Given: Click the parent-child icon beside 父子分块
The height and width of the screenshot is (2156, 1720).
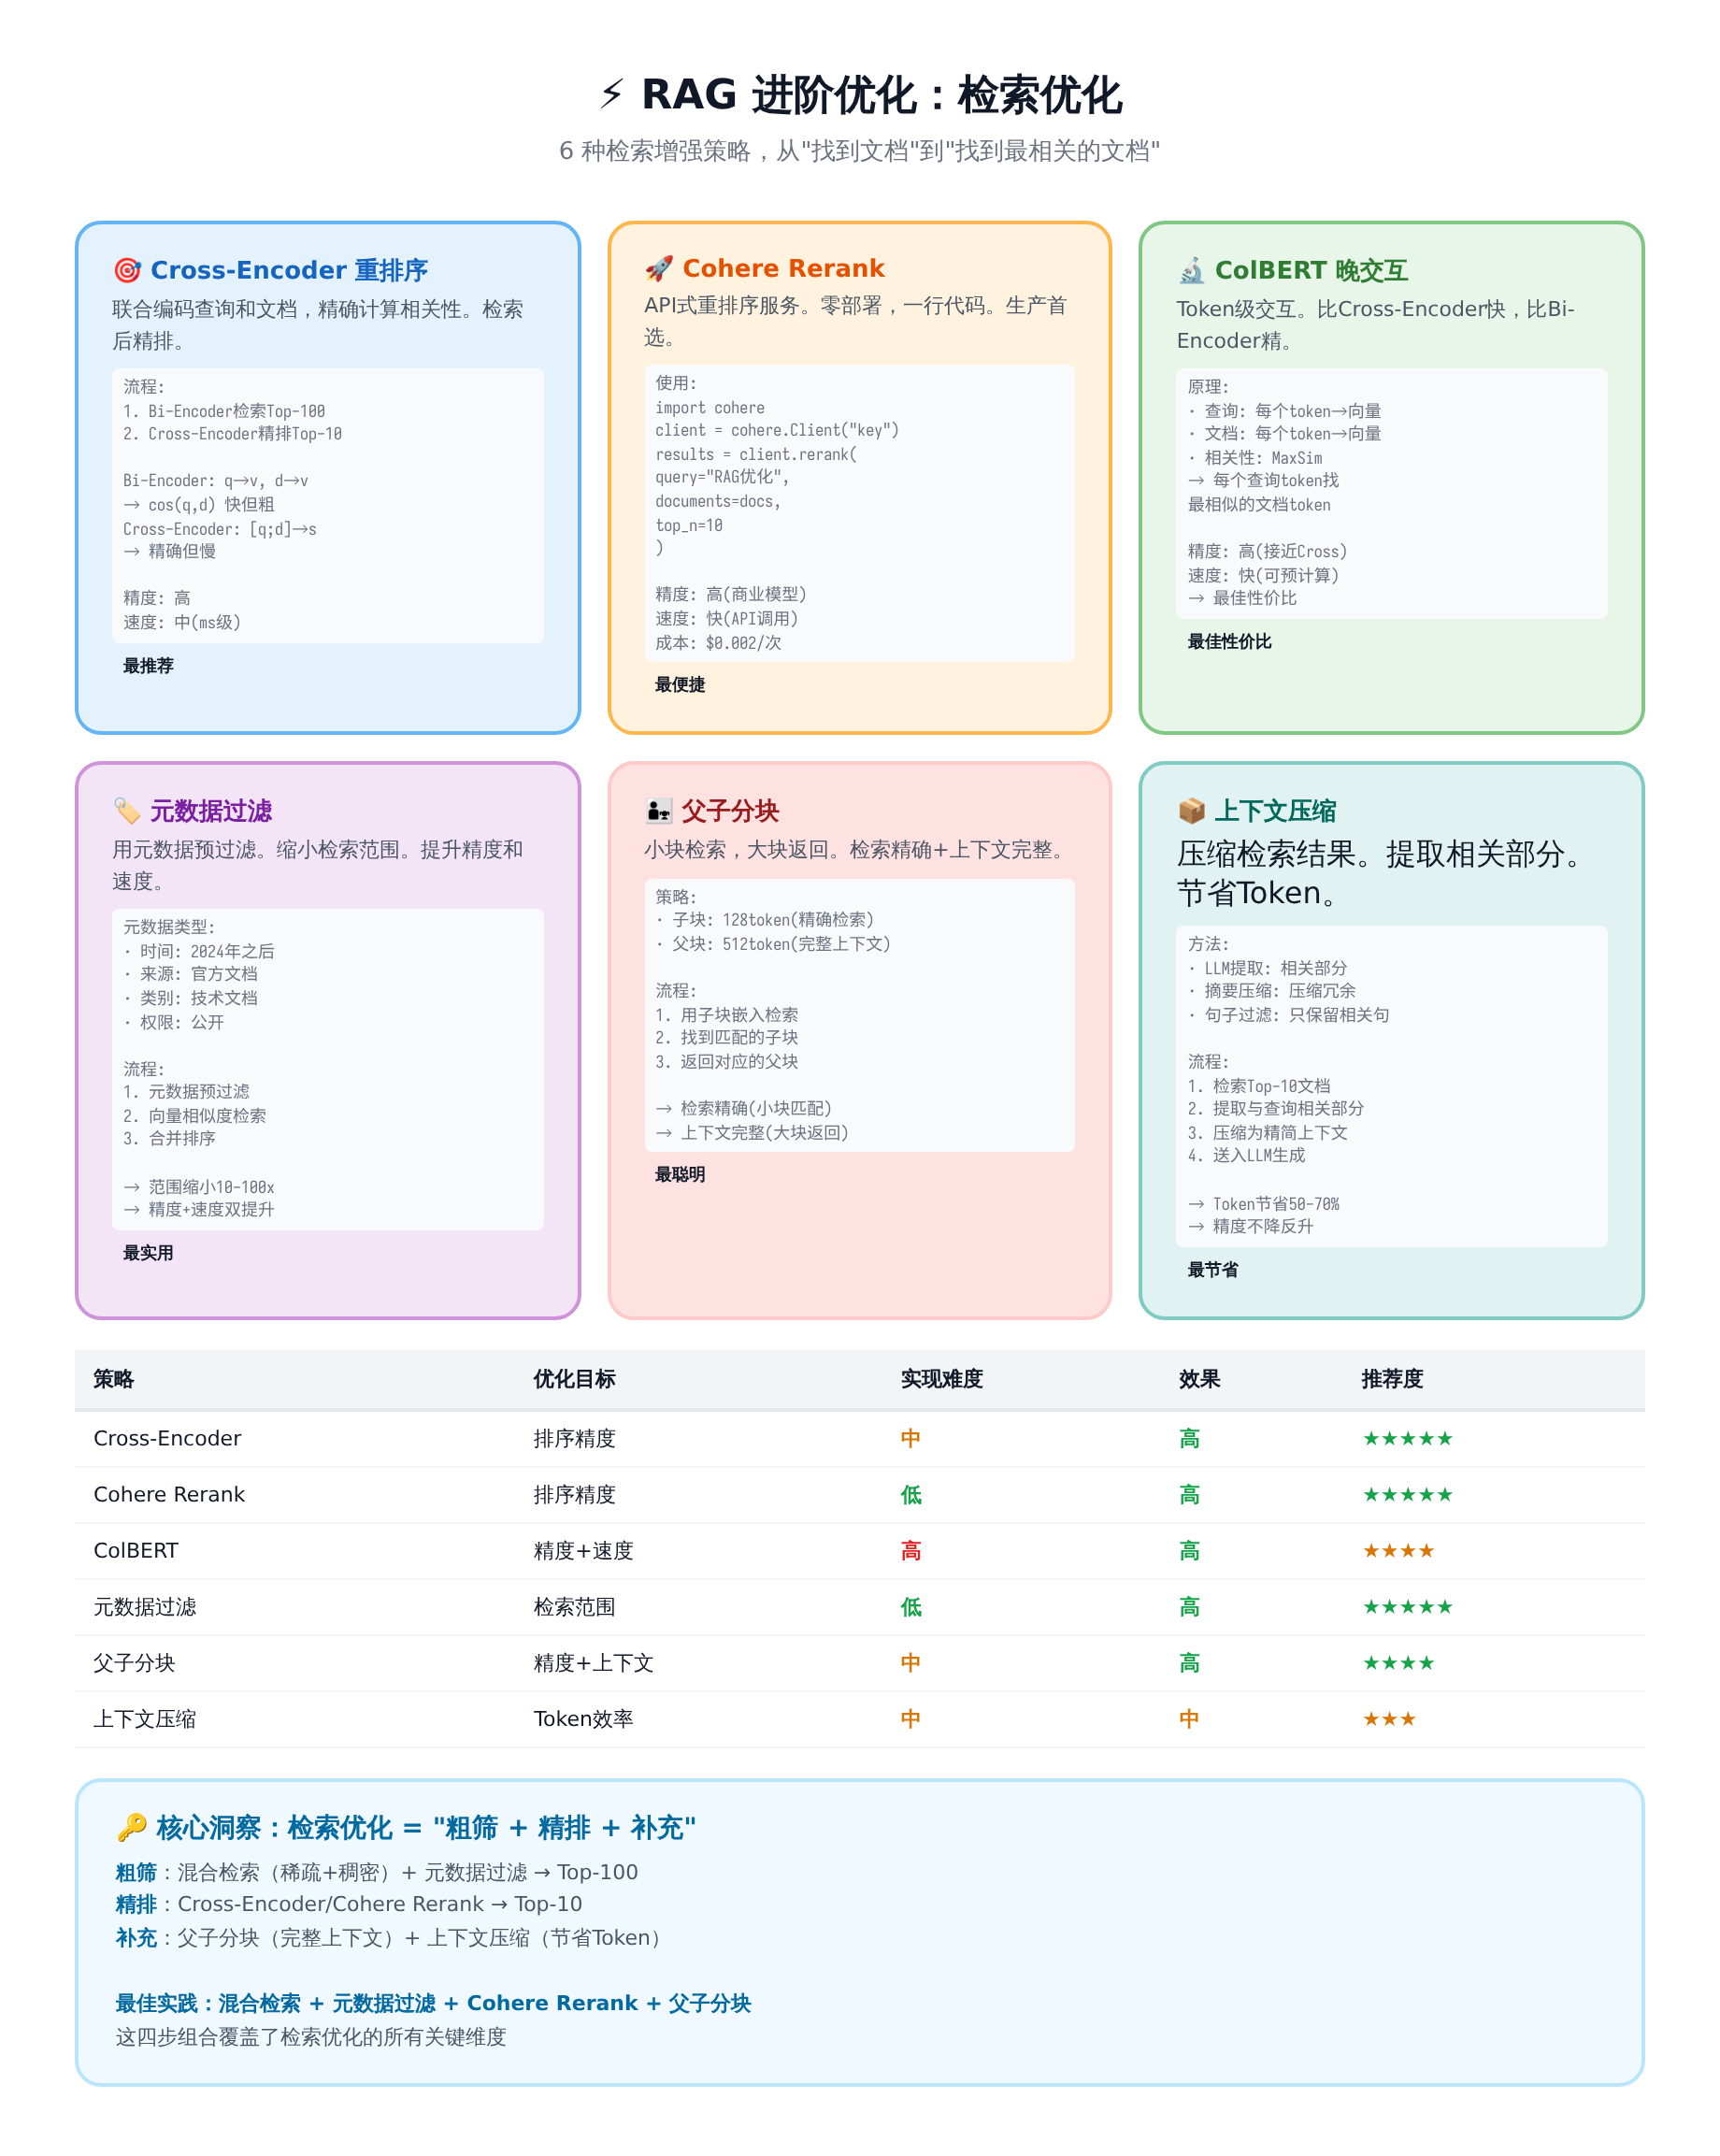Looking at the screenshot, I should 659,811.
